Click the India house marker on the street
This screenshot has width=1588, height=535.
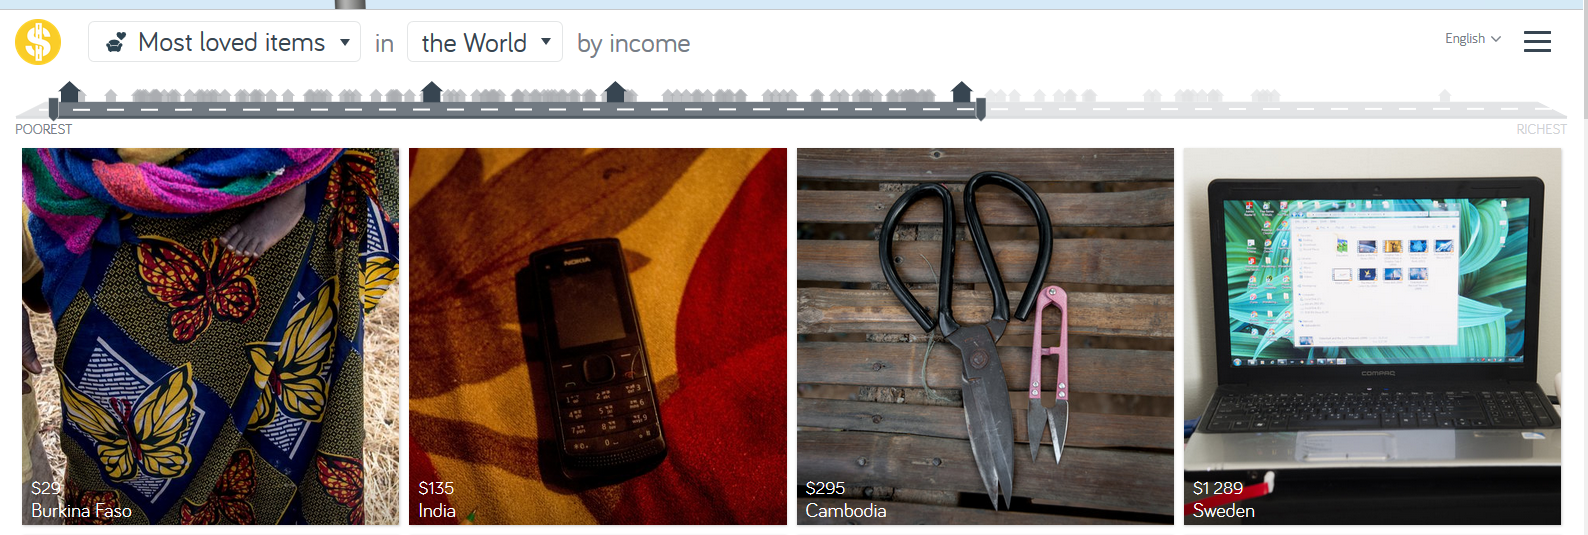pos(432,92)
